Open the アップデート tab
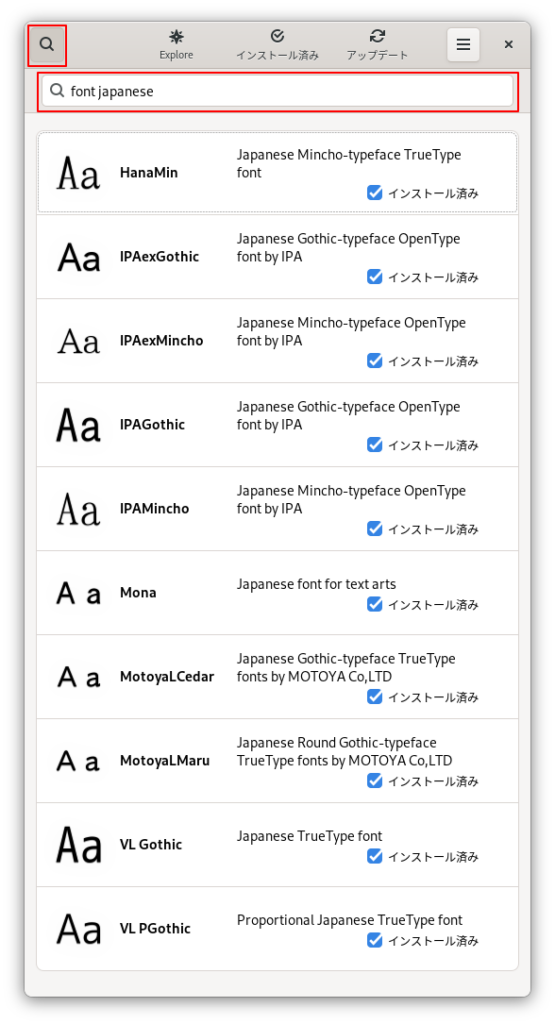Image resolution: width=555 pixels, height=1024 pixels. (377, 44)
